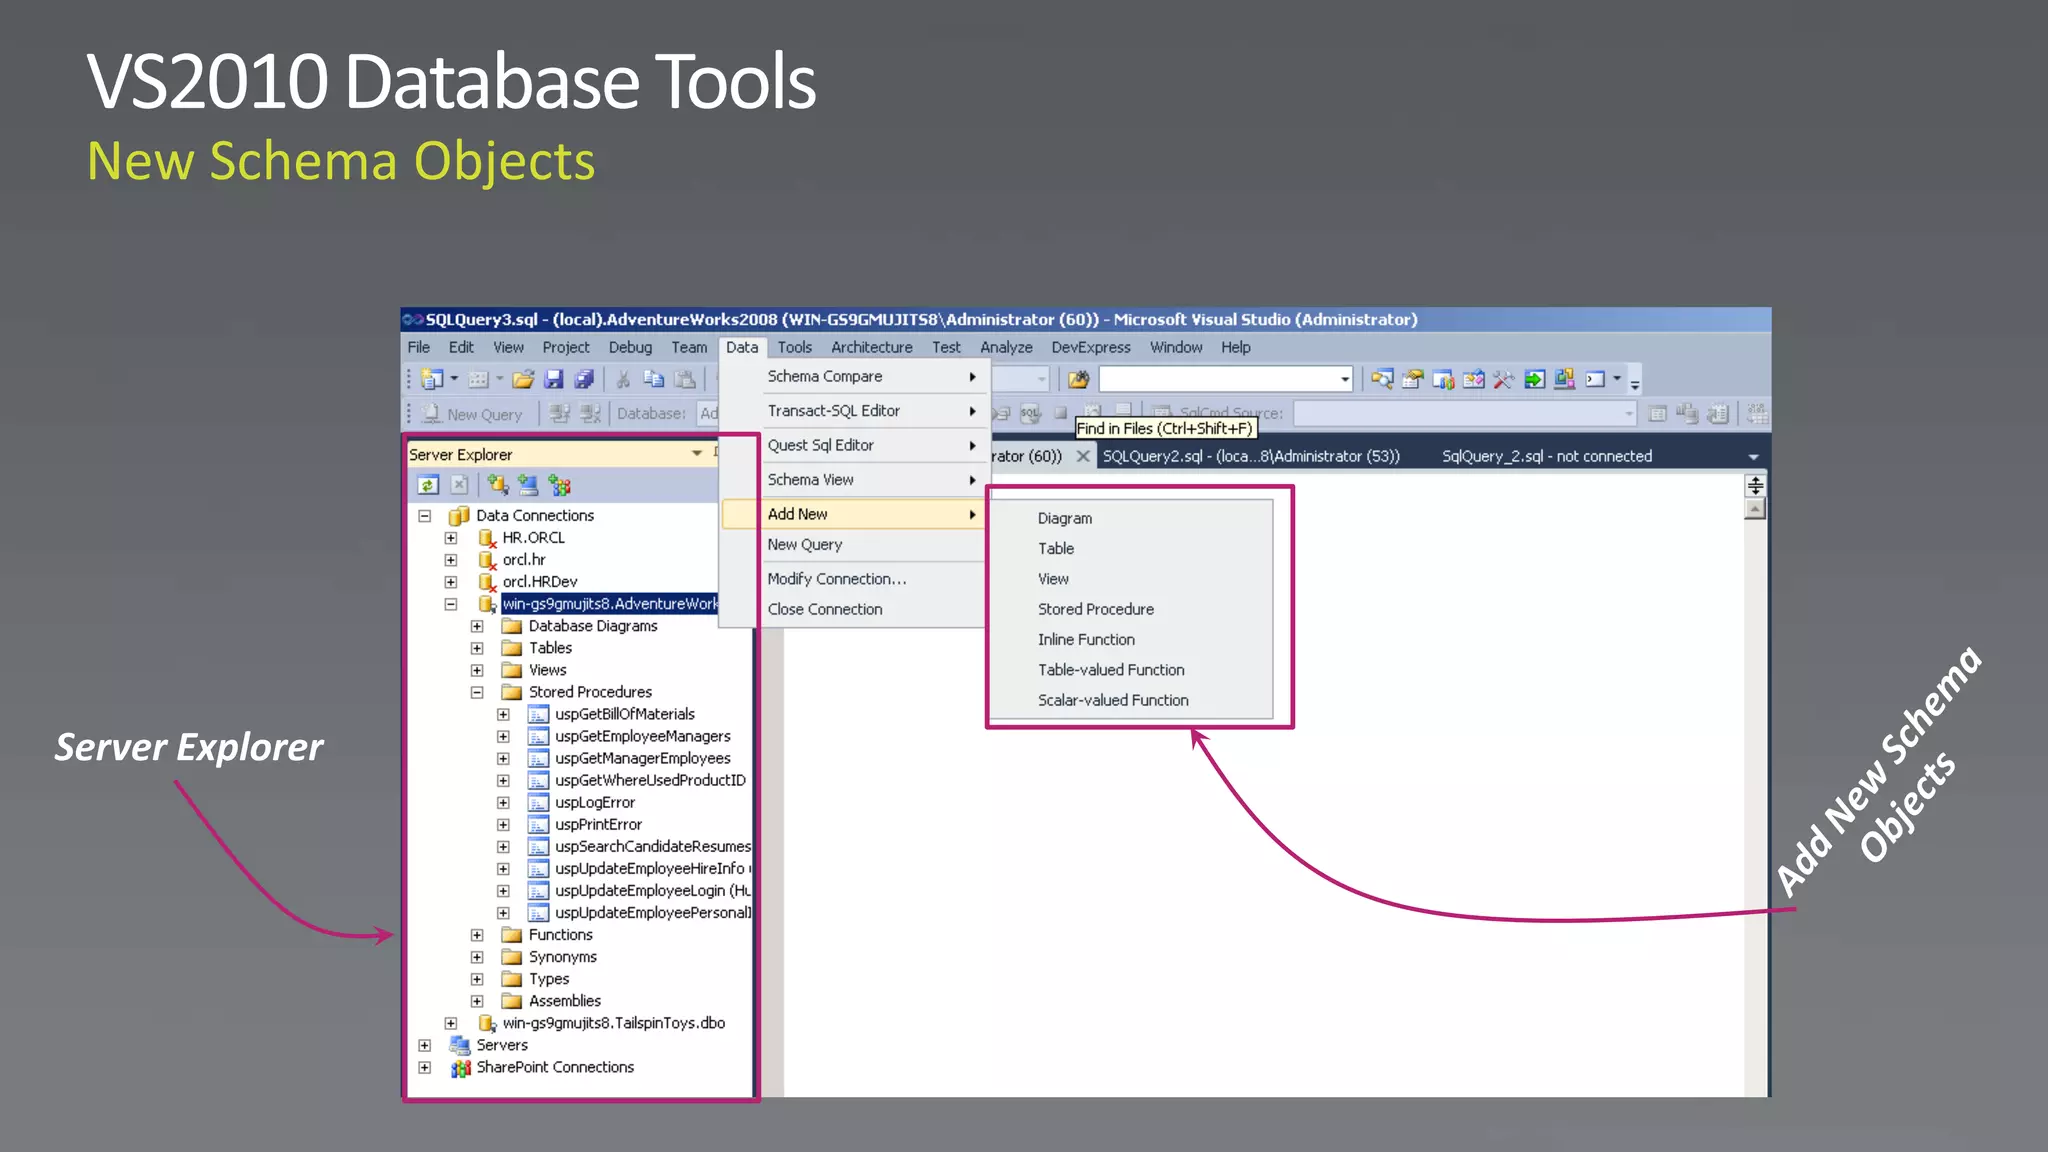
Task: Close the active SQLQuery3 document tab
Action: (1083, 456)
